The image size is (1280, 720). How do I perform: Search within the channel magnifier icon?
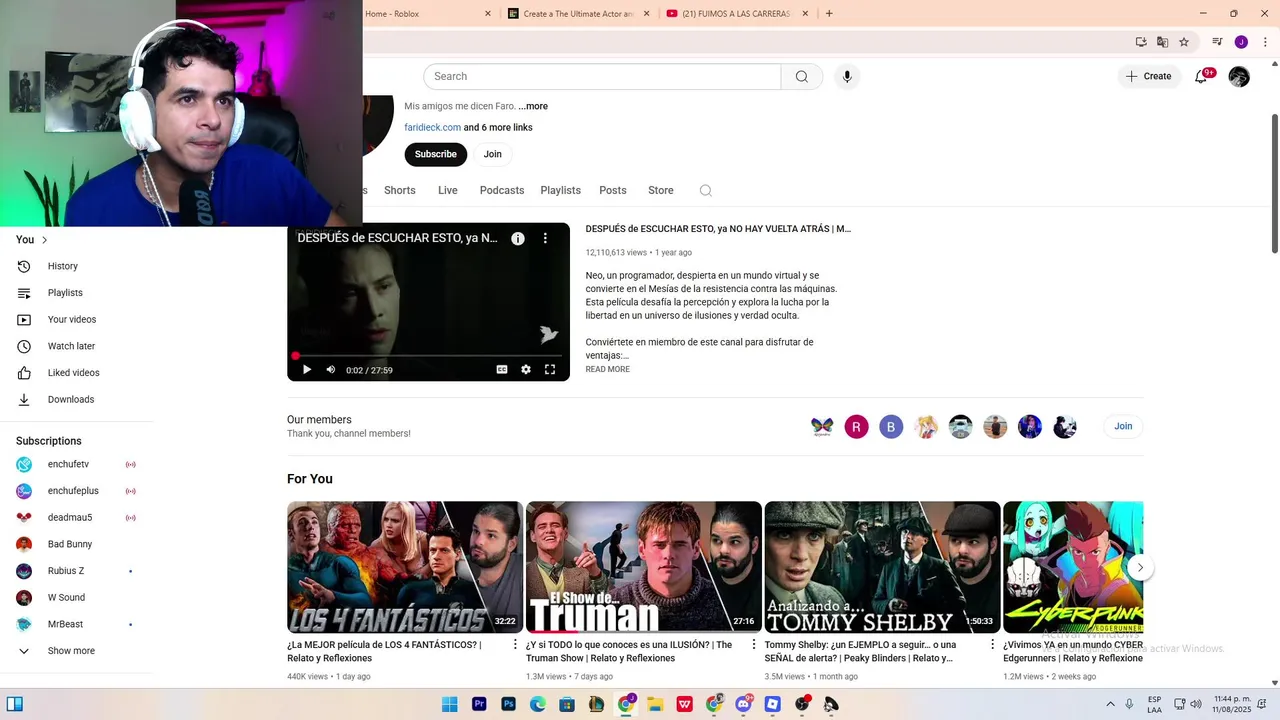[705, 190]
